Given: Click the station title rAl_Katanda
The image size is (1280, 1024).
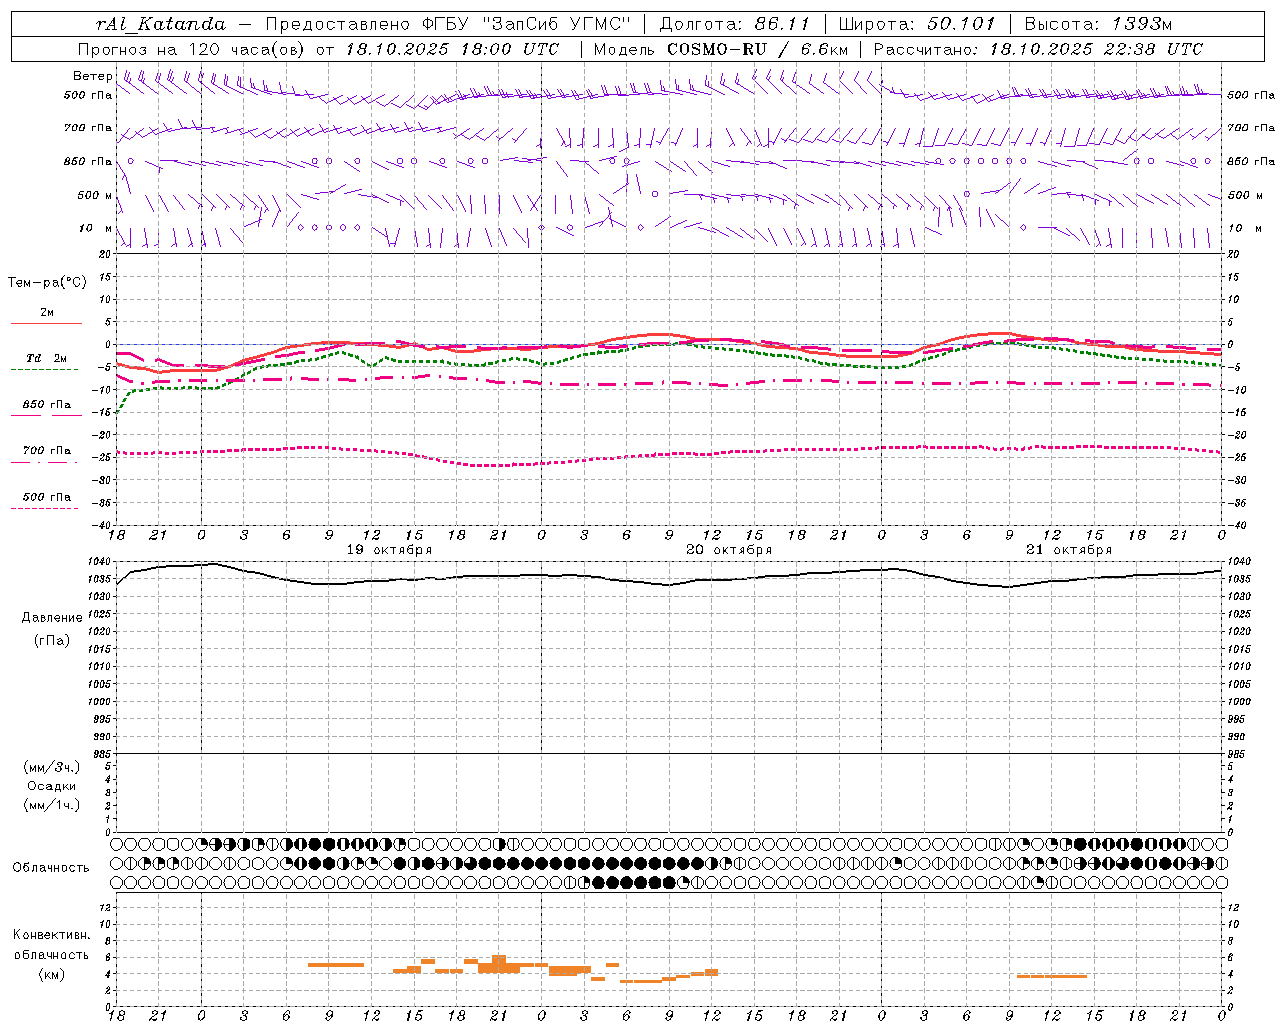Looking at the screenshot, I should tap(161, 24).
